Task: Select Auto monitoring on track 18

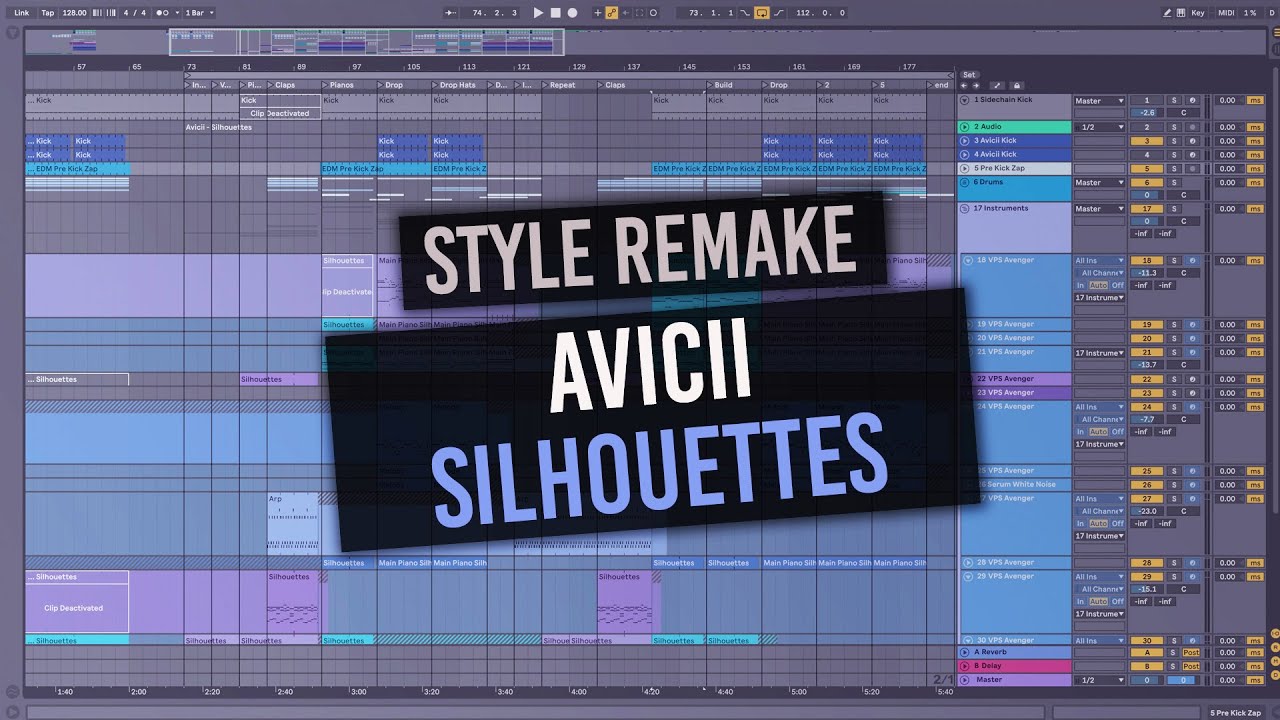Action: 1098,285
